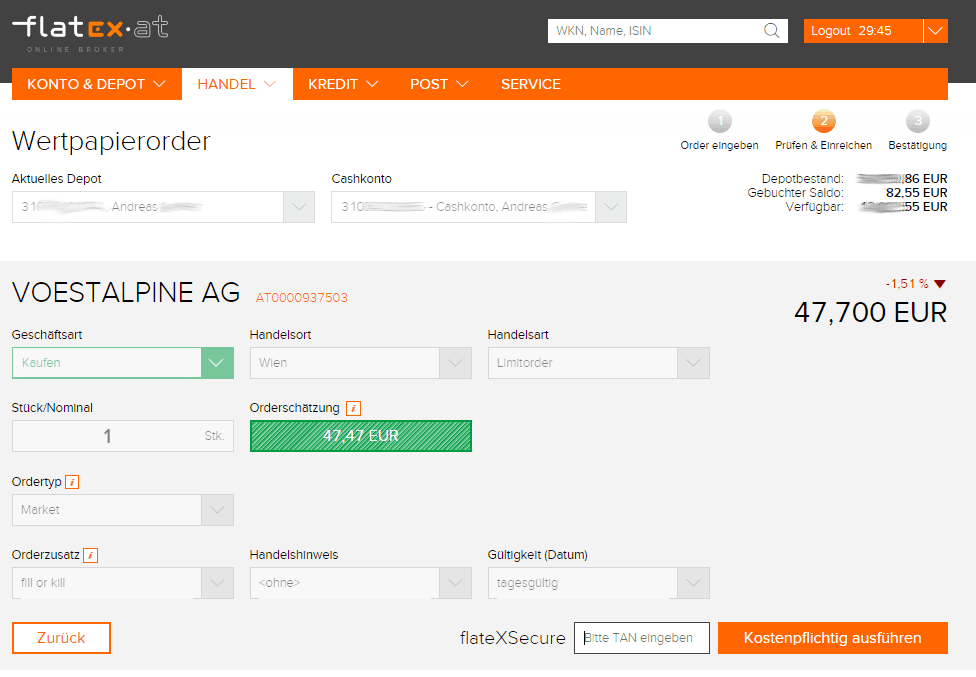
Task: Click the Logout button
Action: point(863,30)
